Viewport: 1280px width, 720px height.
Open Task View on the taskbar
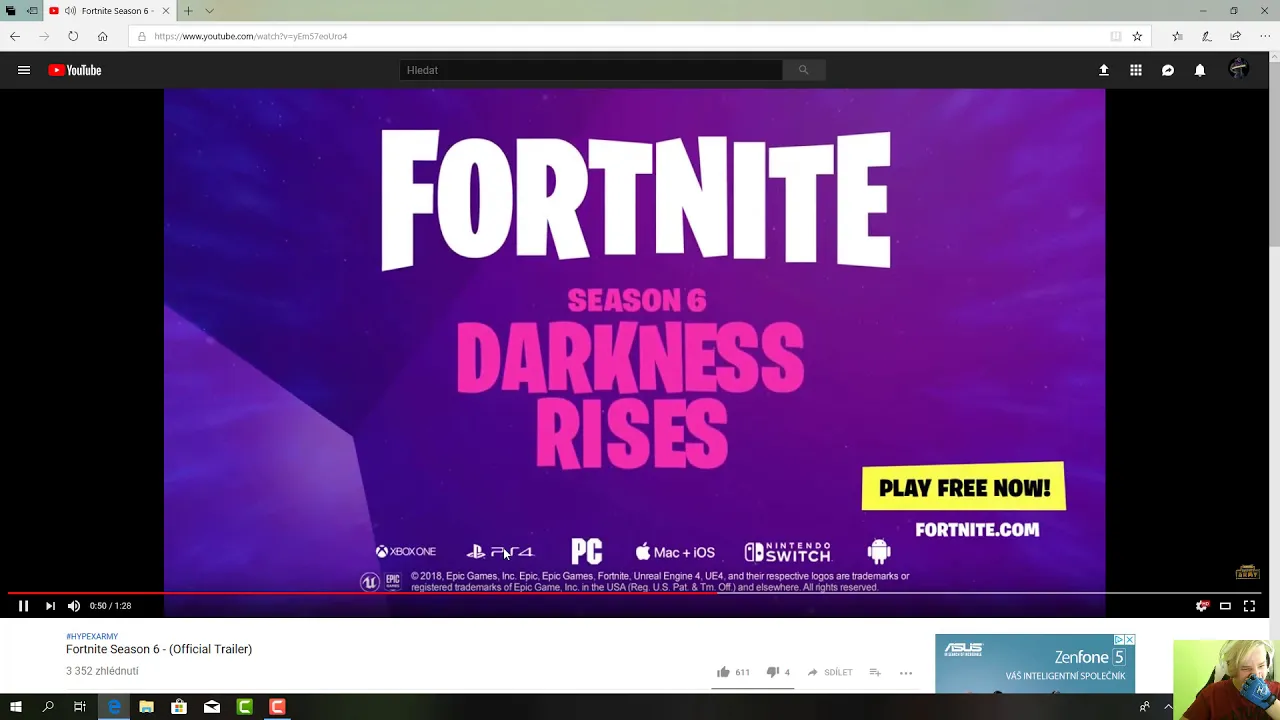pyautogui.click(x=80, y=707)
